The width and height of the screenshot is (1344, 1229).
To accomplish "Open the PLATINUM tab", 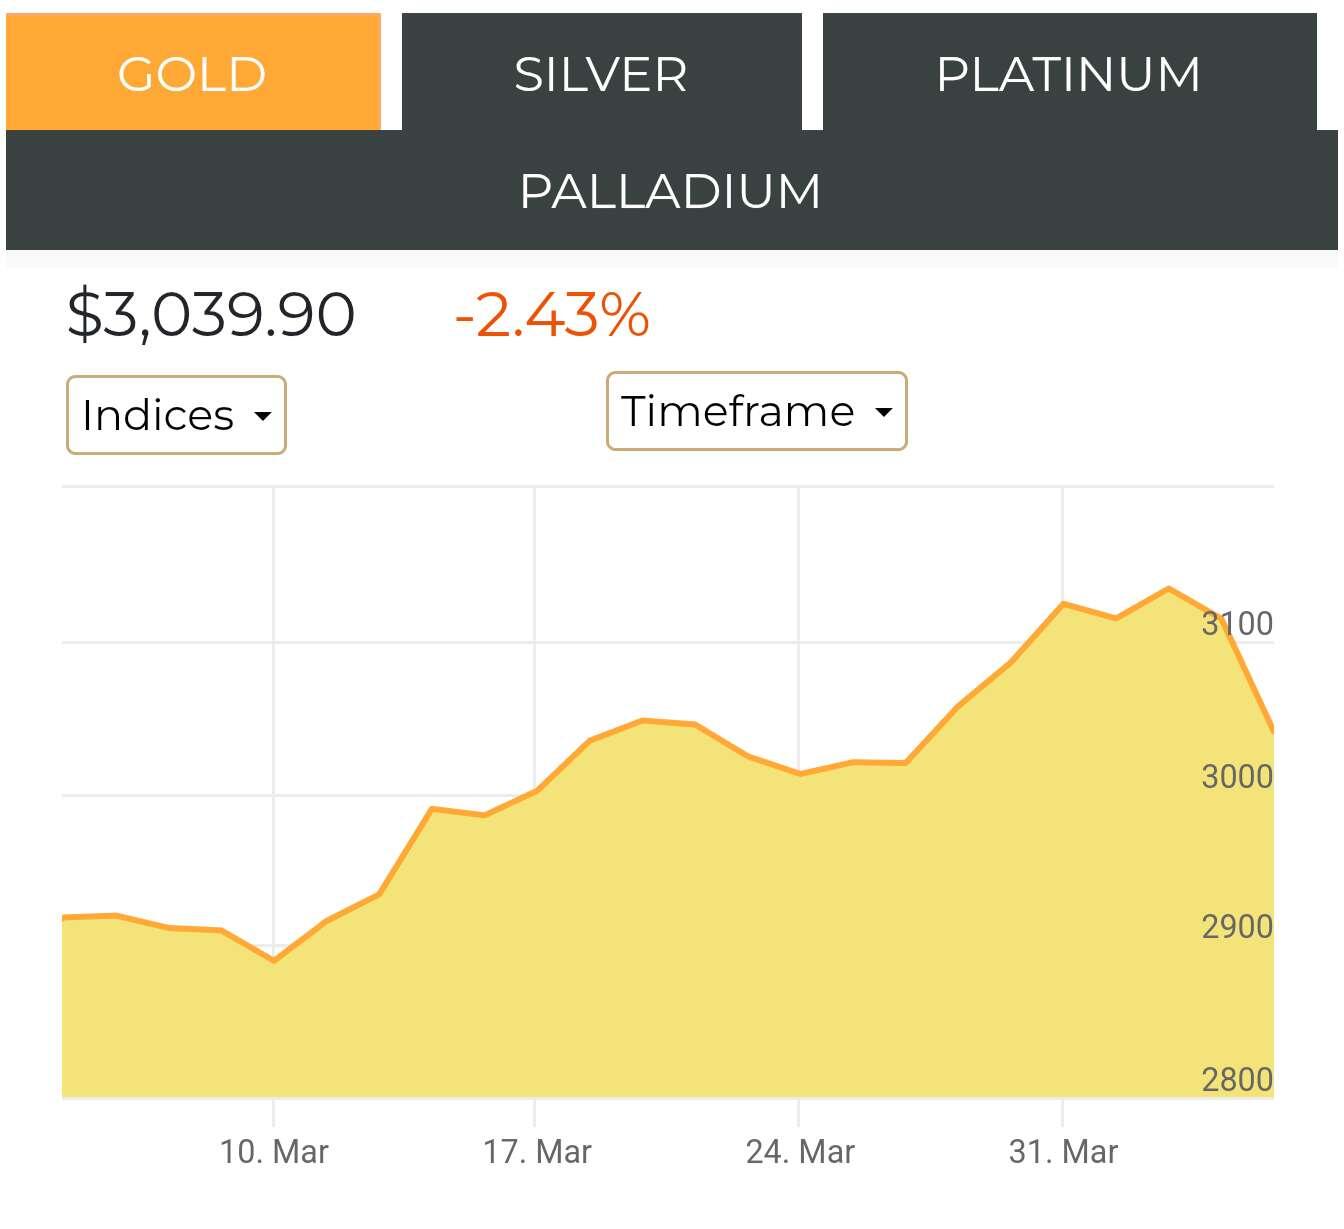I will coord(1069,72).
